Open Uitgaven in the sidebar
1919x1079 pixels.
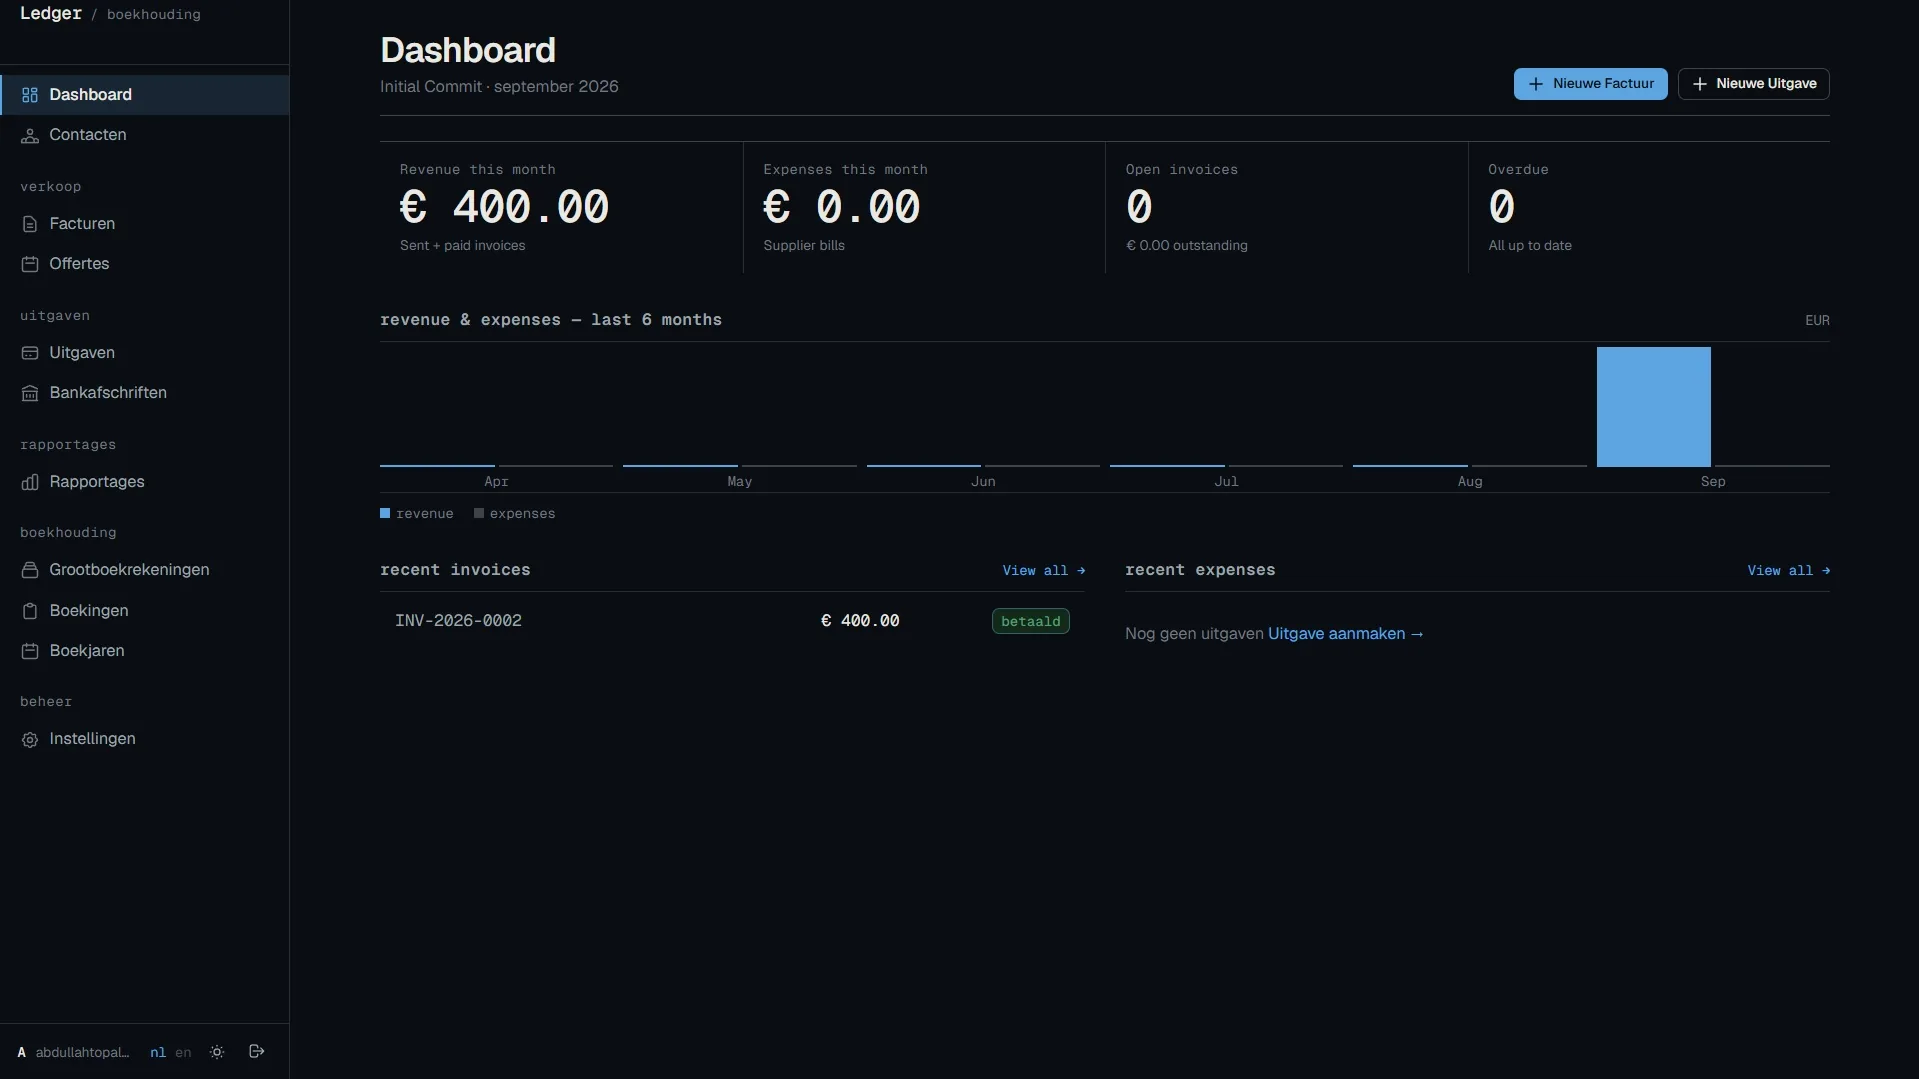(145, 353)
